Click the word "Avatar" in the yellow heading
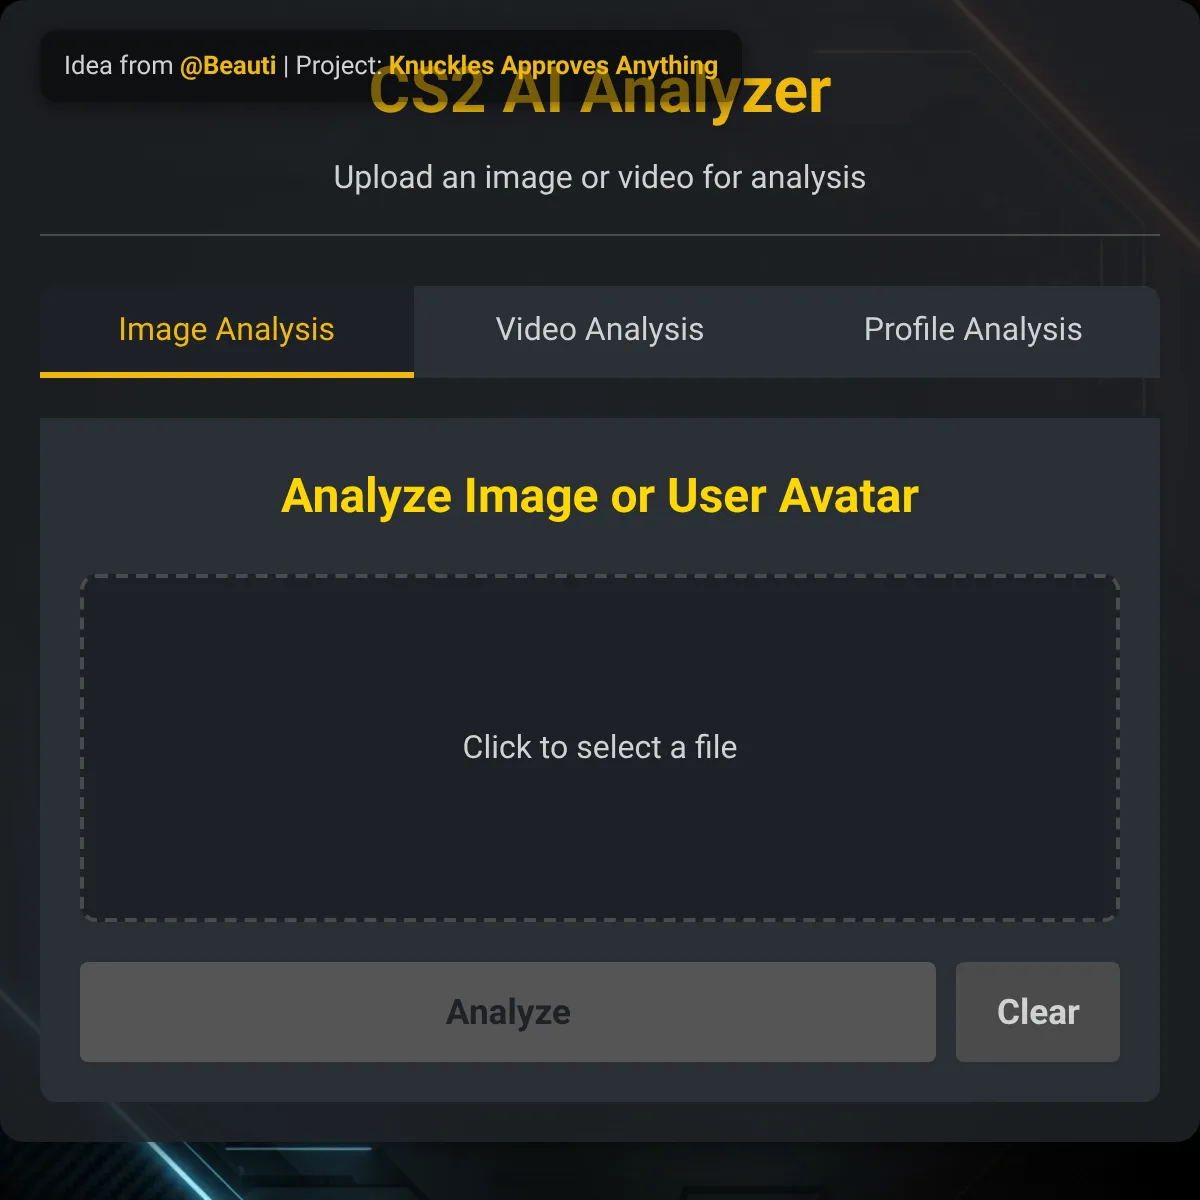This screenshot has width=1200, height=1200. point(849,496)
